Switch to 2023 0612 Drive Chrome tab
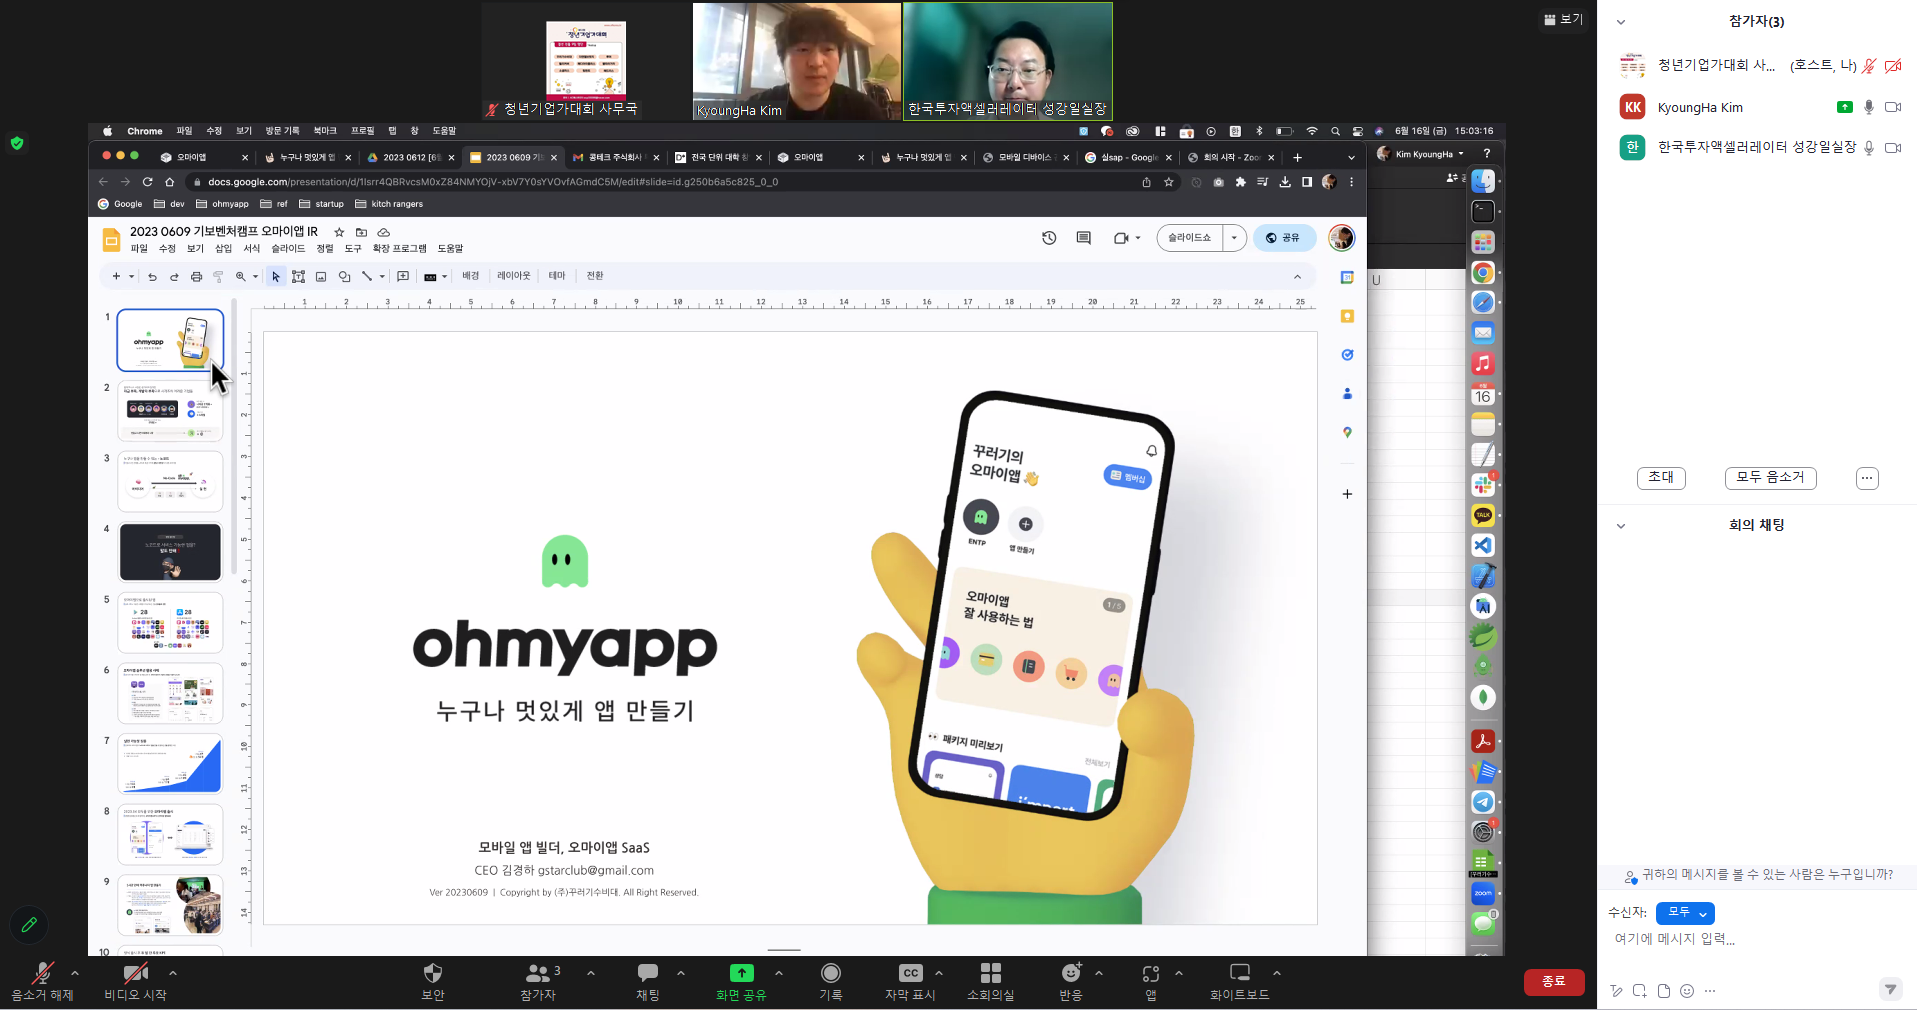This screenshot has height=1010, width=1917. coord(410,157)
